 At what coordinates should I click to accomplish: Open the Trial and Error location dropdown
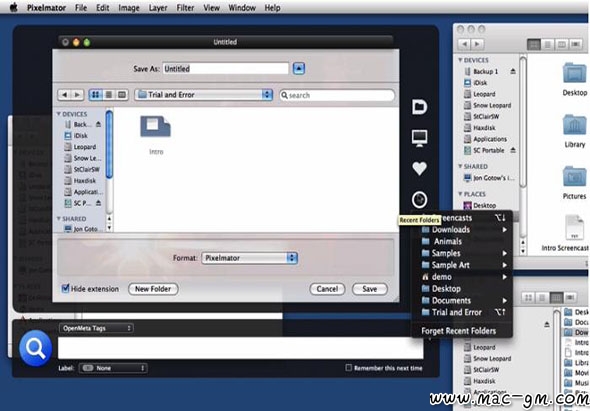coord(204,94)
